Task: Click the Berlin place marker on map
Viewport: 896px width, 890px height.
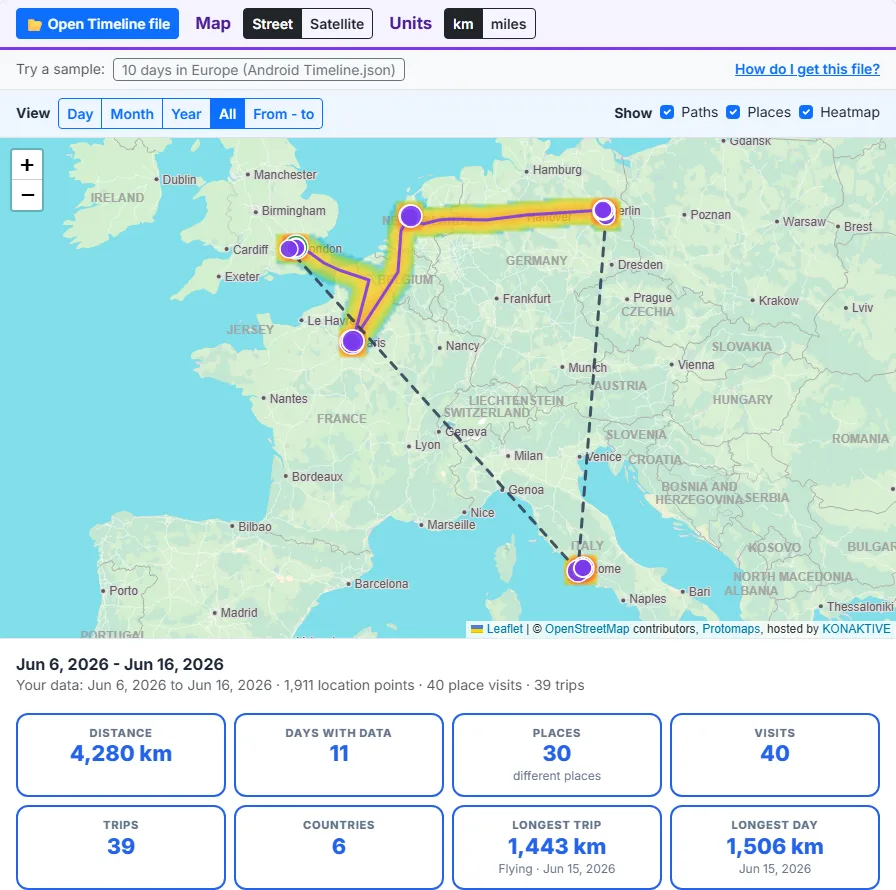Action: pyautogui.click(x=603, y=210)
